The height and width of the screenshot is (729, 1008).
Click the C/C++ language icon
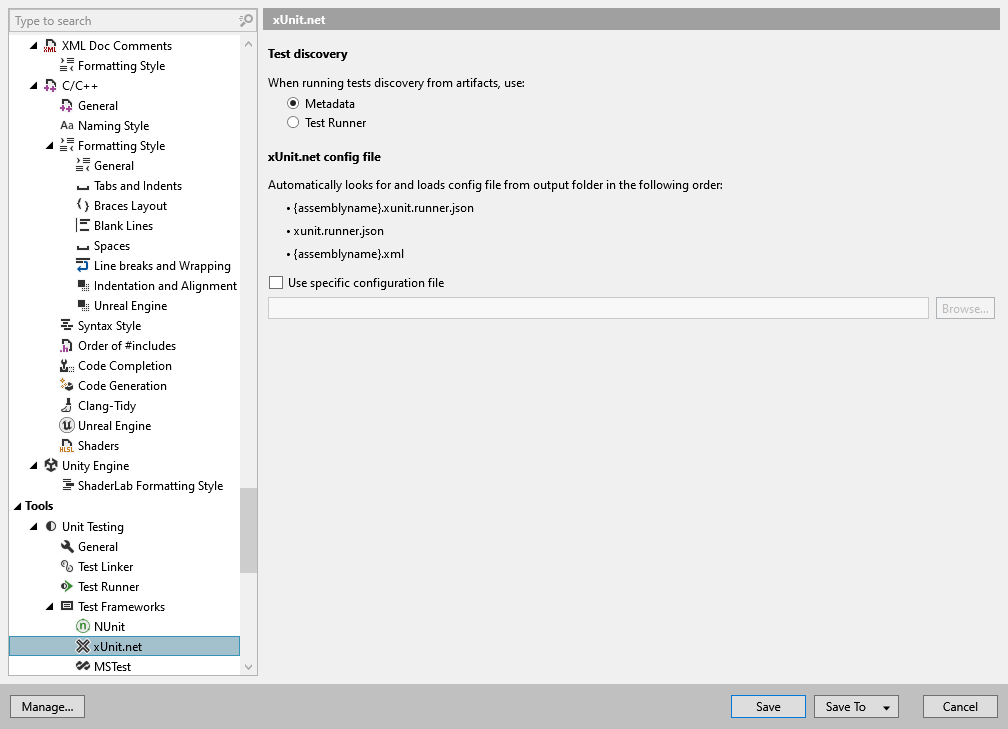coord(50,86)
